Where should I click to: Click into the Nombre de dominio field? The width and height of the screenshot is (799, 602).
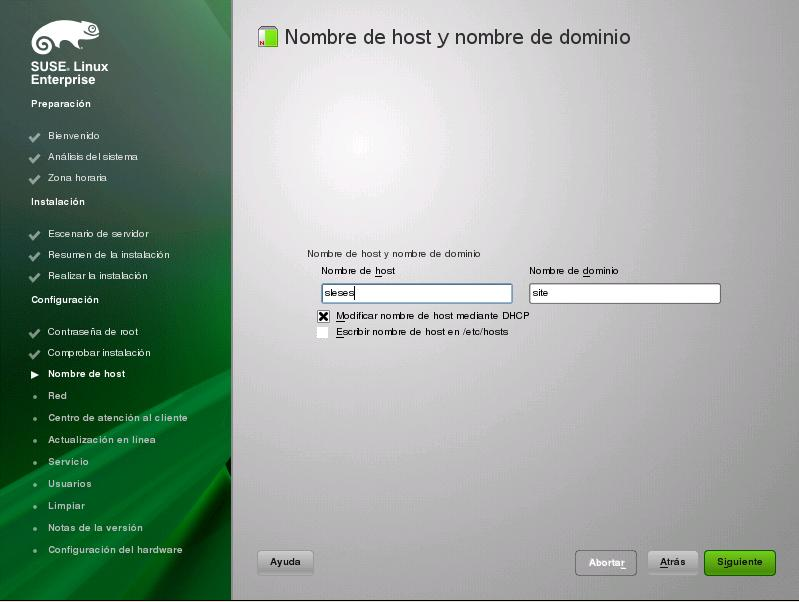(625, 293)
